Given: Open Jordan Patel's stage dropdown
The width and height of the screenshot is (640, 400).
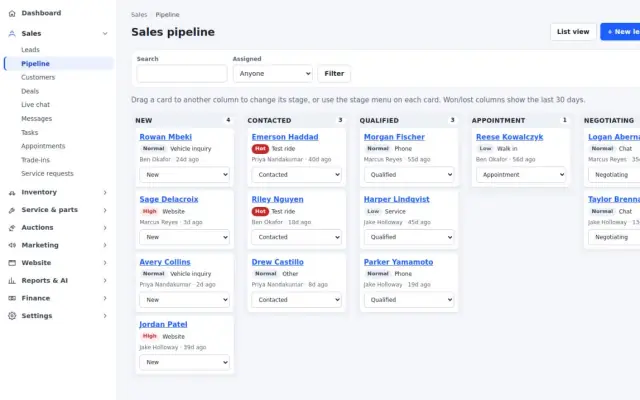Looking at the screenshot, I should click(x=184, y=362).
